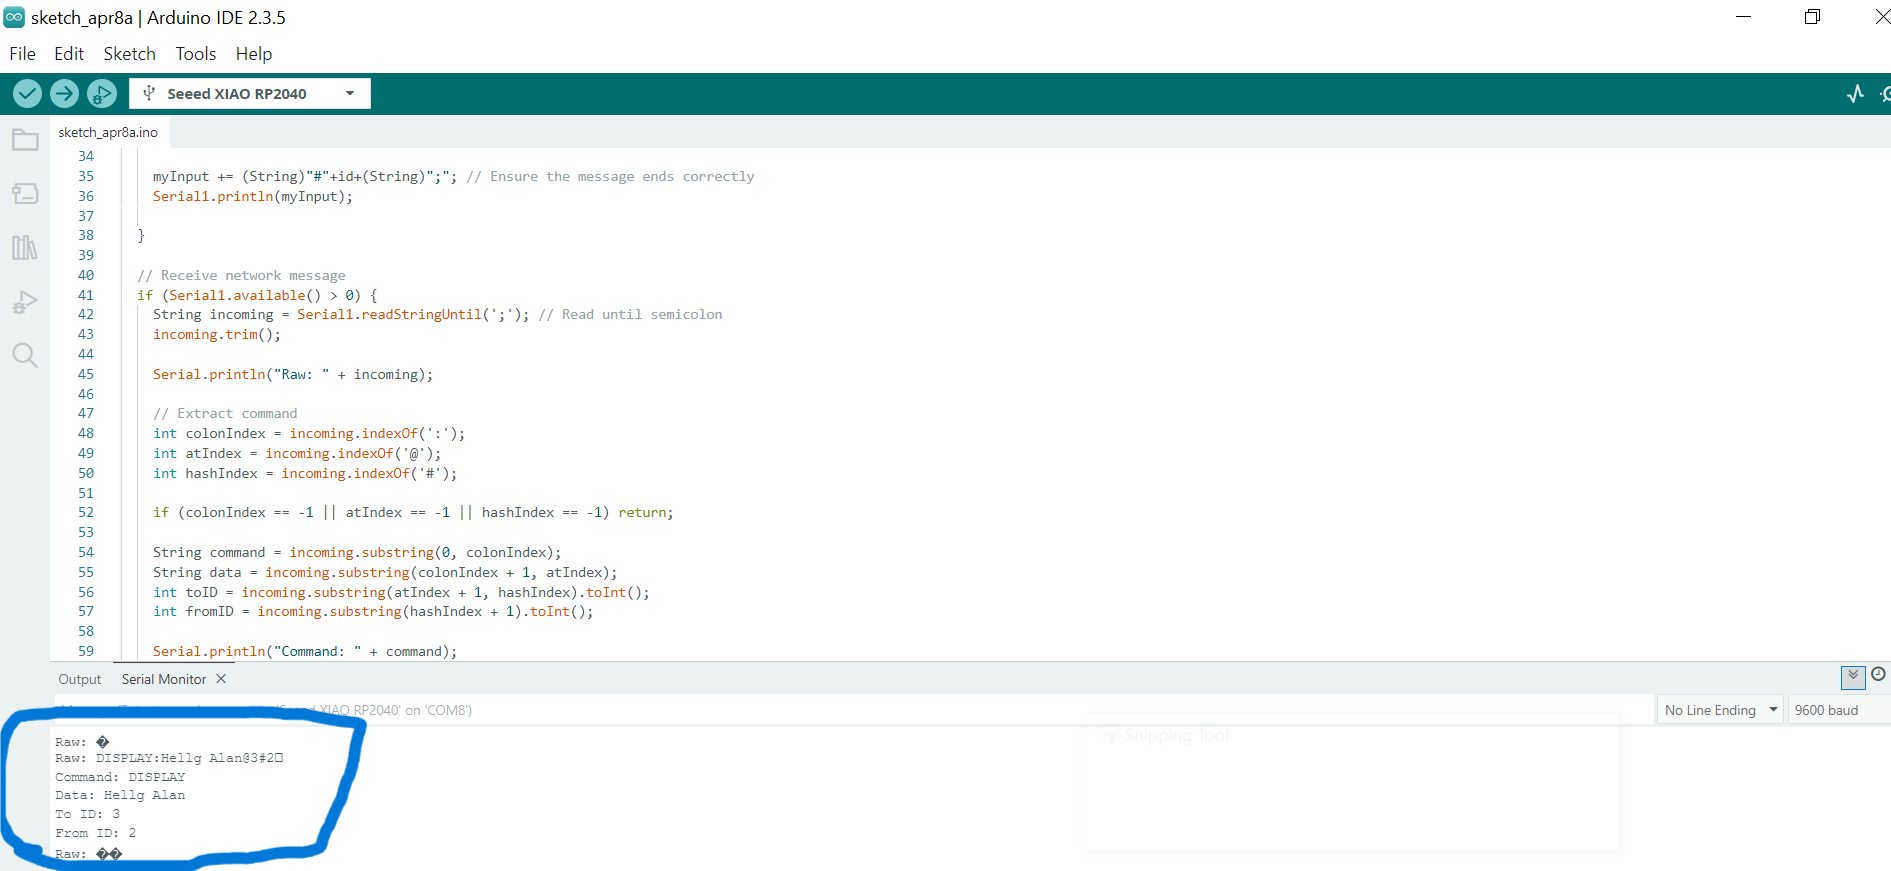
Task: Click "Data: Hellg Alan" in serial output
Action: (x=120, y=795)
